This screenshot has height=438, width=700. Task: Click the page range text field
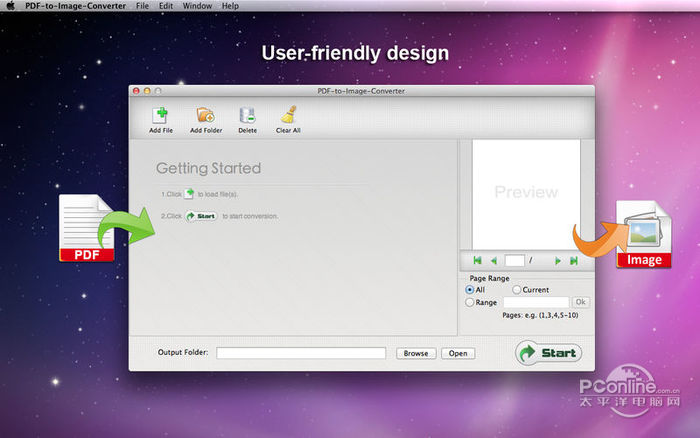coord(536,302)
